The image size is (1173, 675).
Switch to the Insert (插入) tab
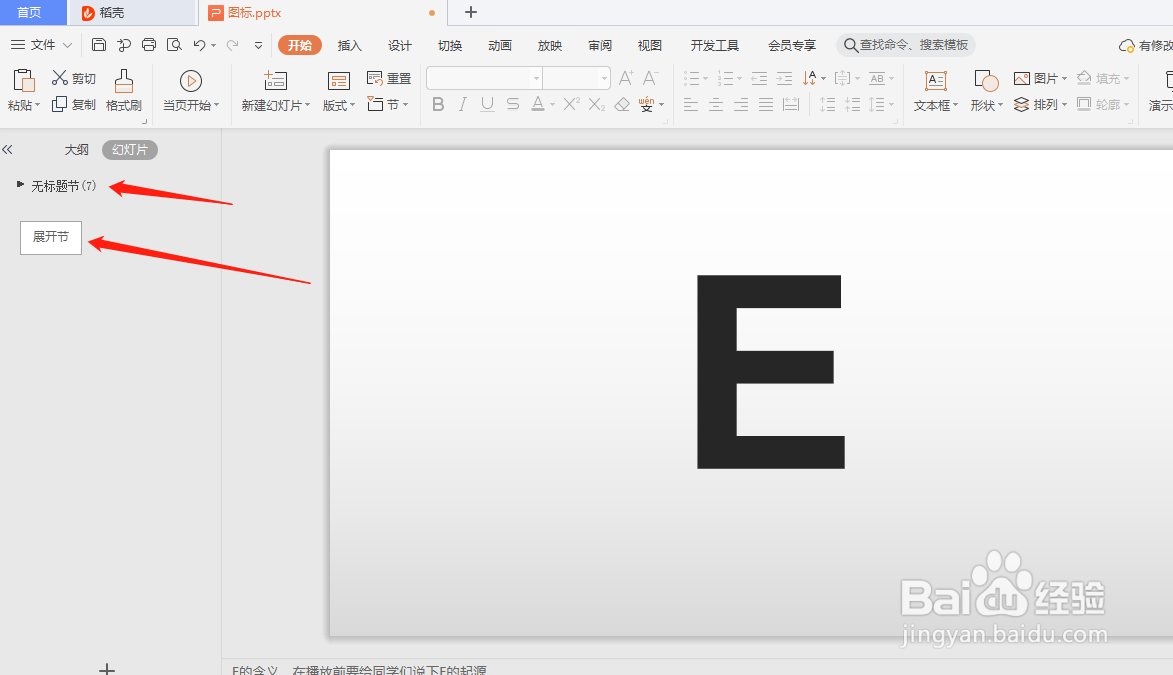pos(349,46)
